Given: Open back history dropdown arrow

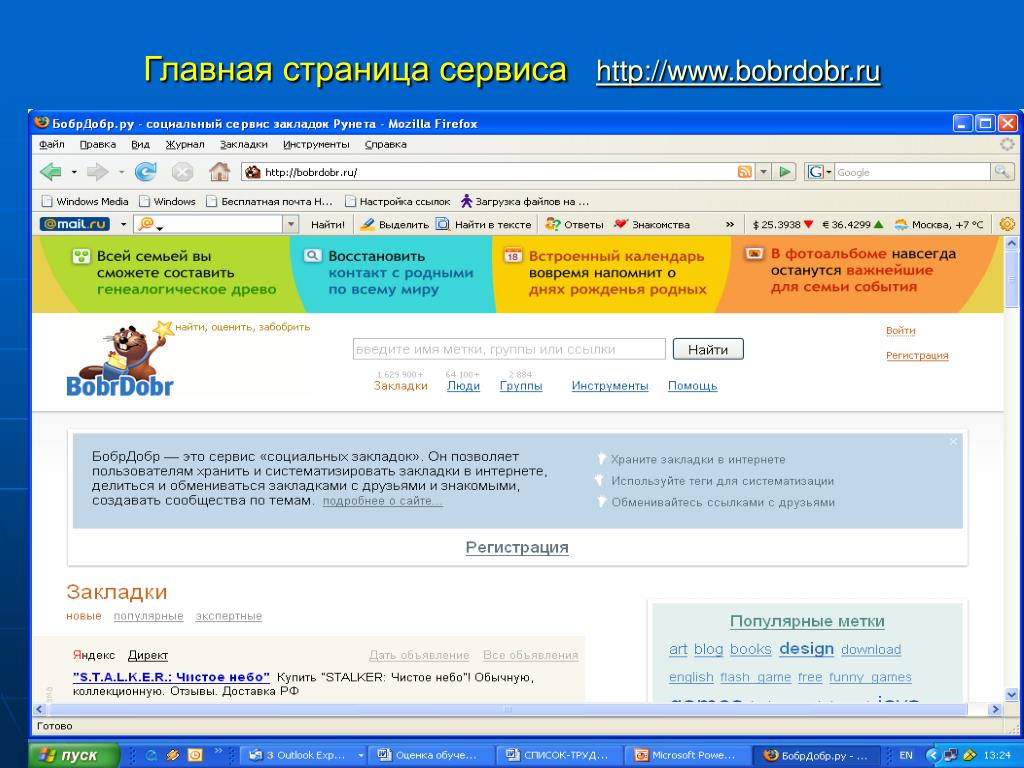Looking at the screenshot, I should pos(74,172).
